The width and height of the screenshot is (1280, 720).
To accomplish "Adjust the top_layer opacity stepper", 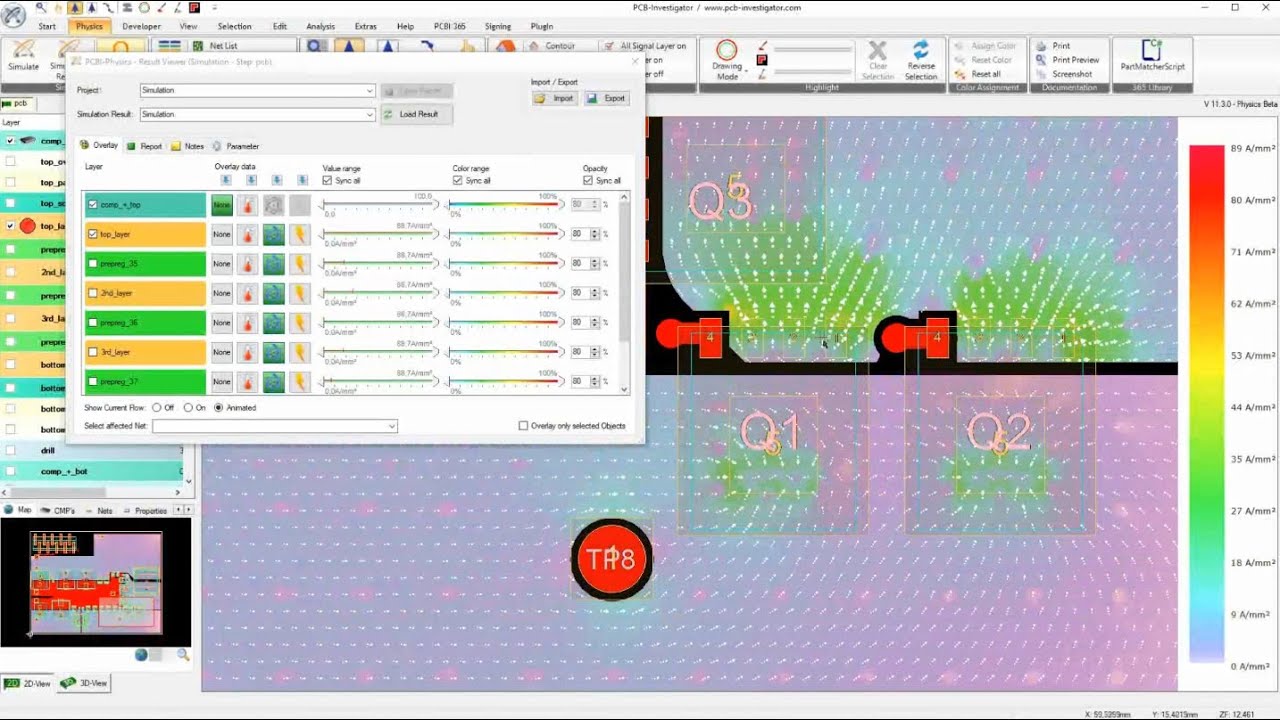I will [594, 234].
